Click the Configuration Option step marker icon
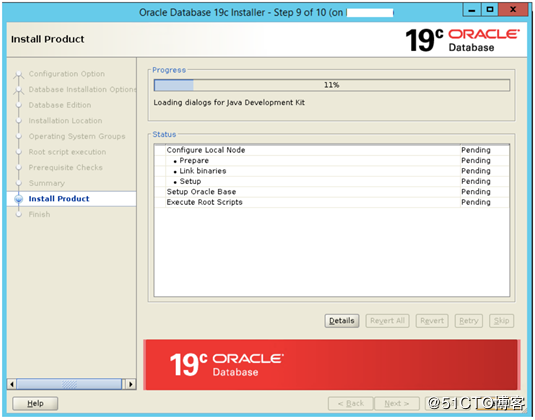 pos(19,74)
